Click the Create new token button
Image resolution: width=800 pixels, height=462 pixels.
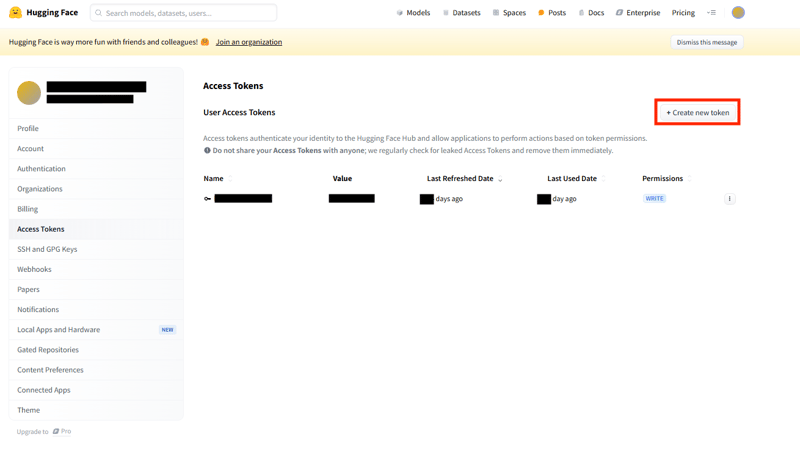pyautogui.click(x=697, y=113)
